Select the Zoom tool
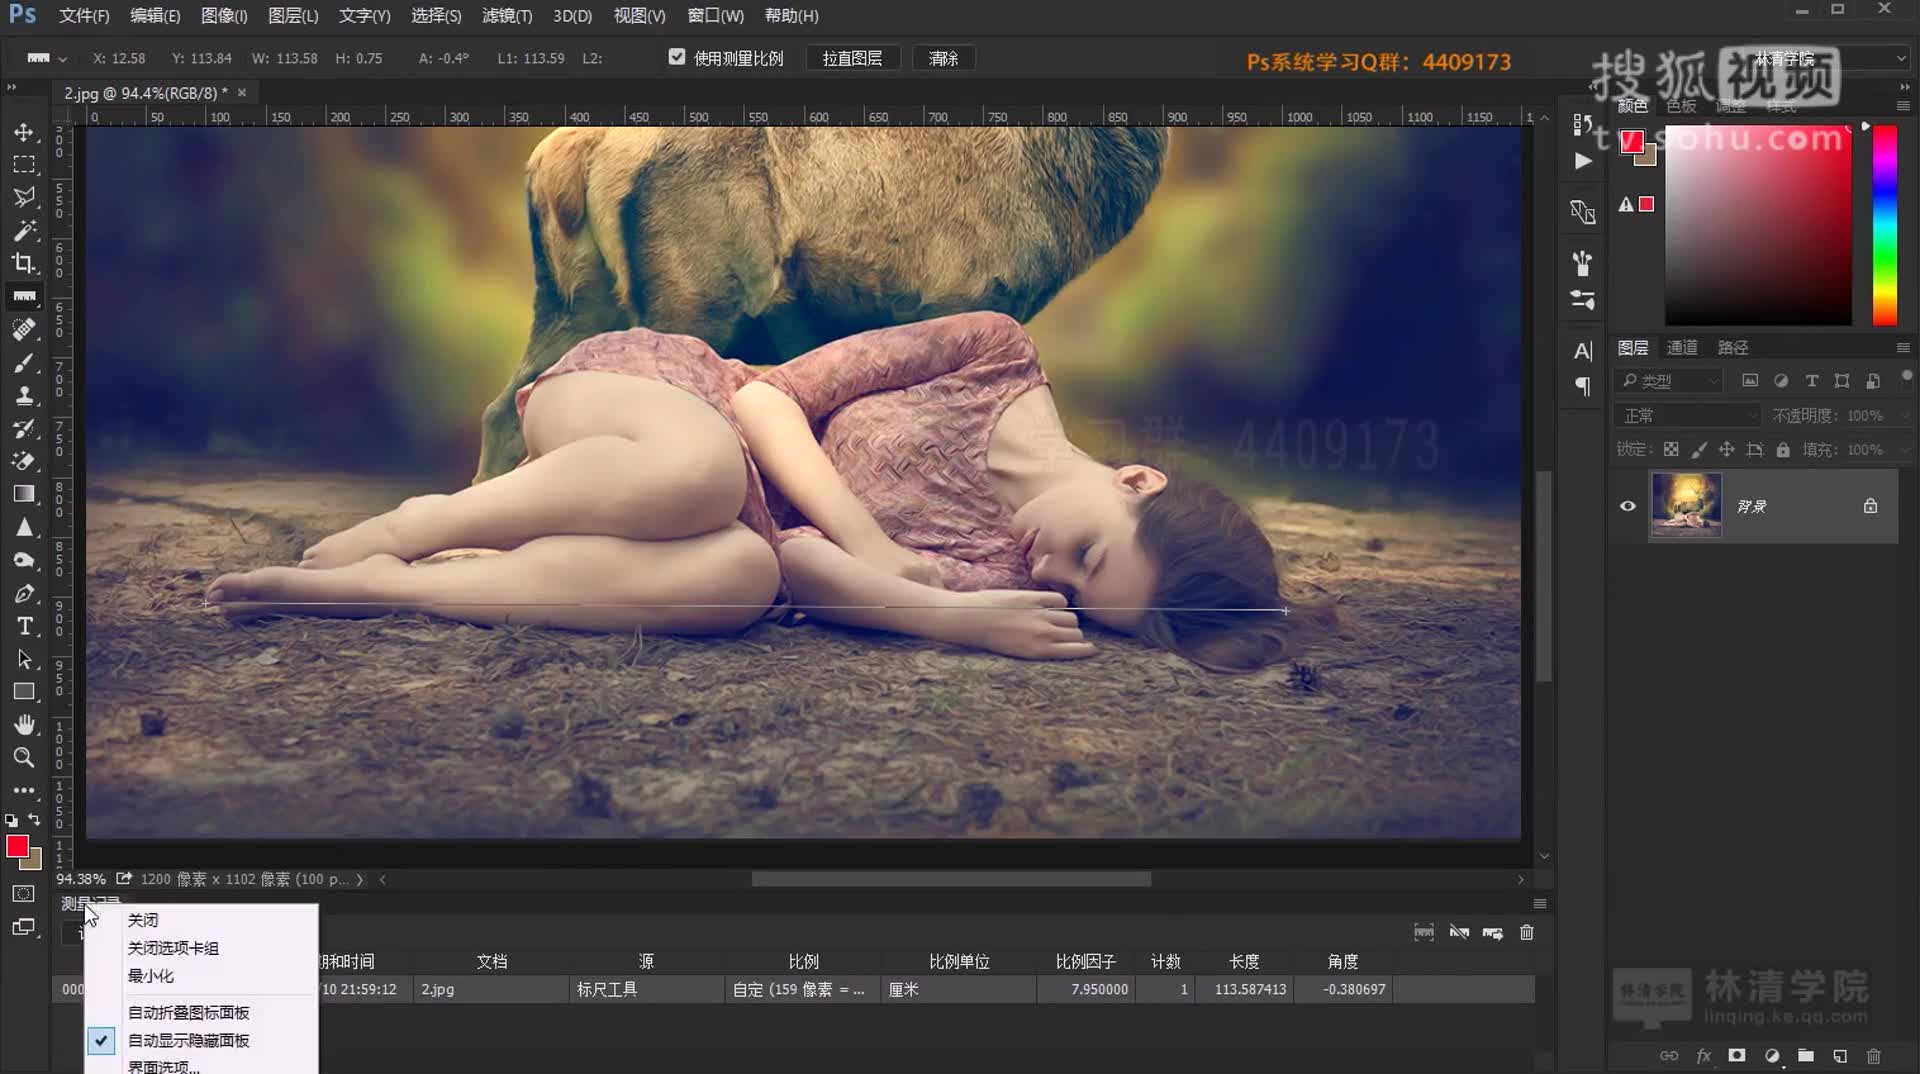 [24, 758]
